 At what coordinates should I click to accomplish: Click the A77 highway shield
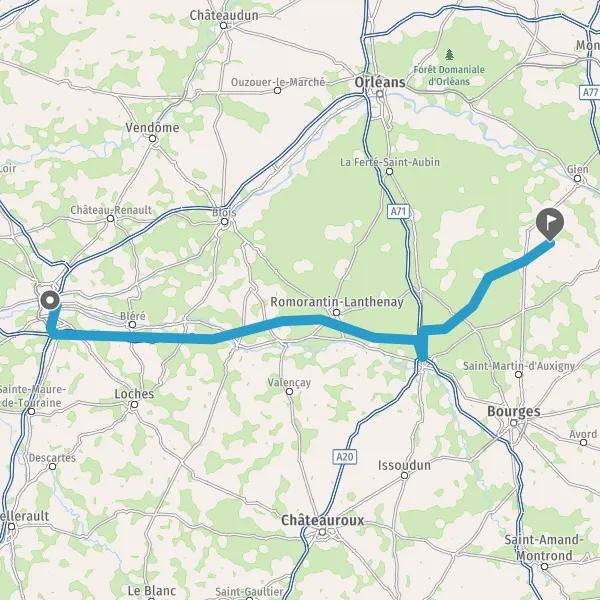(590, 92)
